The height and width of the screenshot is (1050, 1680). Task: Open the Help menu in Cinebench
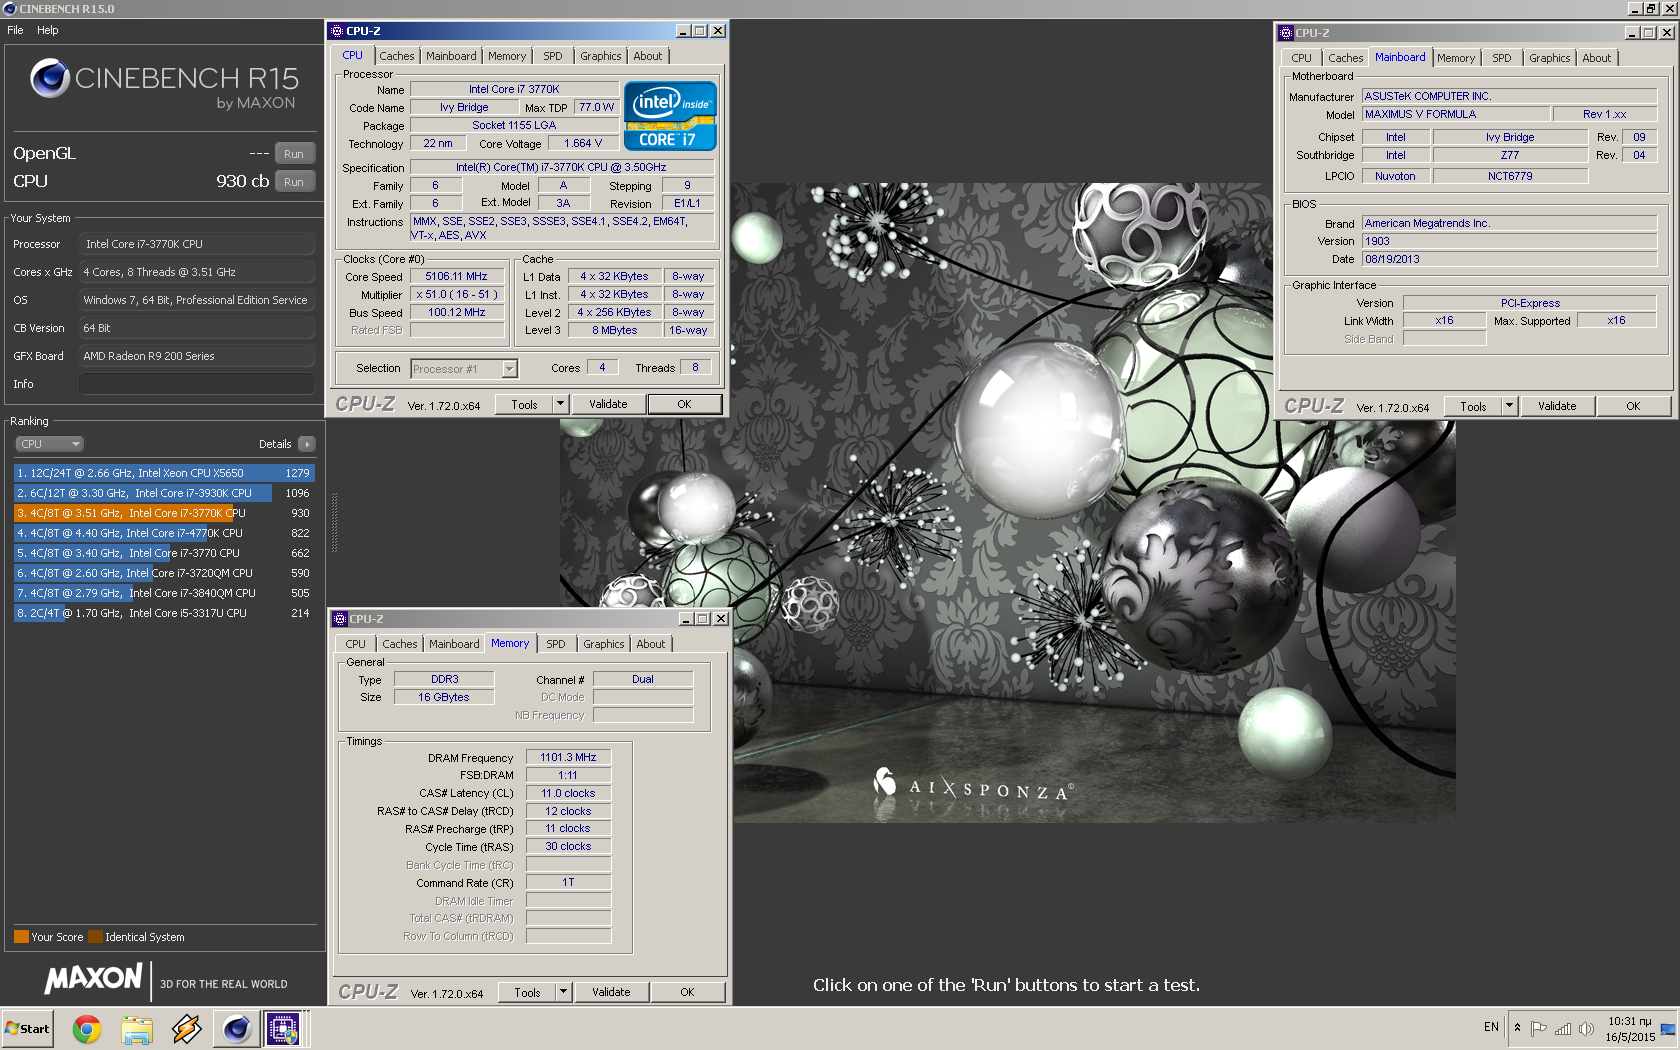pyautogui.click(x=48, y=30)
